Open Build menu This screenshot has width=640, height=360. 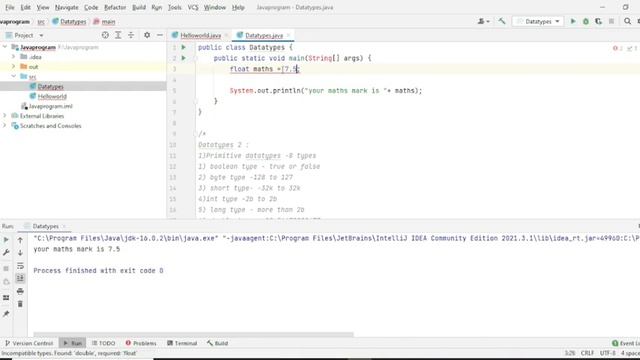pos(139,7)
